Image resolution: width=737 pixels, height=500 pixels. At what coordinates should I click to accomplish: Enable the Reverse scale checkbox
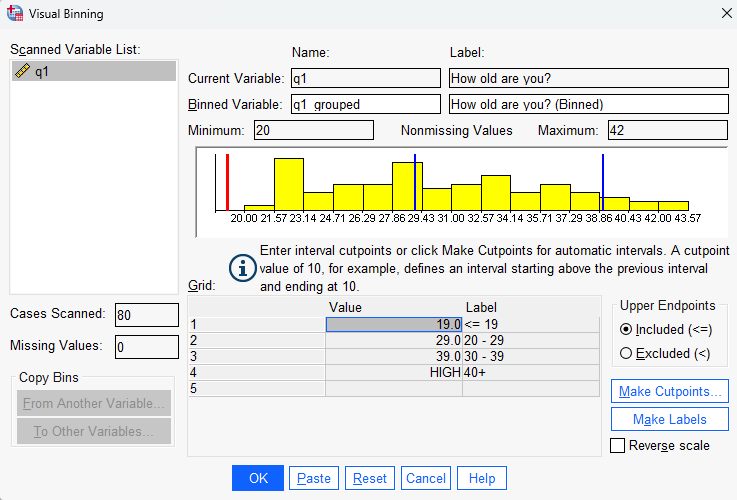[x=617, y=445]
